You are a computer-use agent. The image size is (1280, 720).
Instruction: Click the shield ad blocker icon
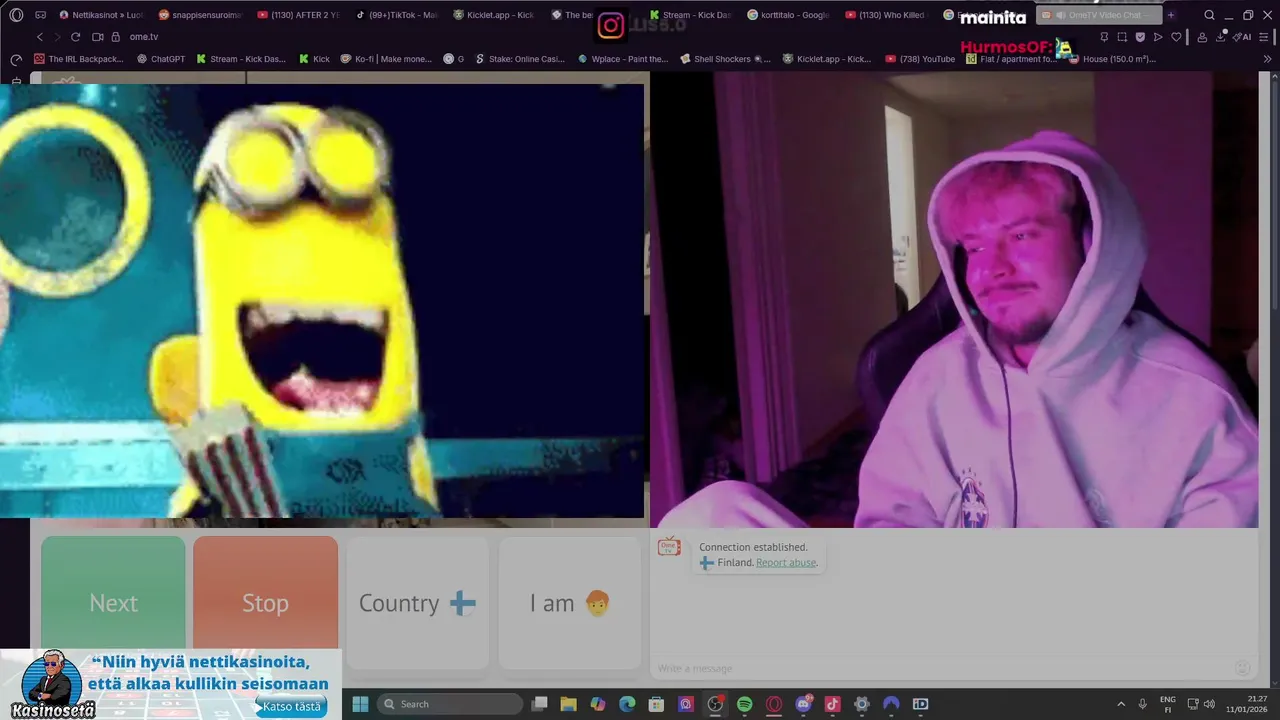pyautogui.click(x=1140, y=37)
